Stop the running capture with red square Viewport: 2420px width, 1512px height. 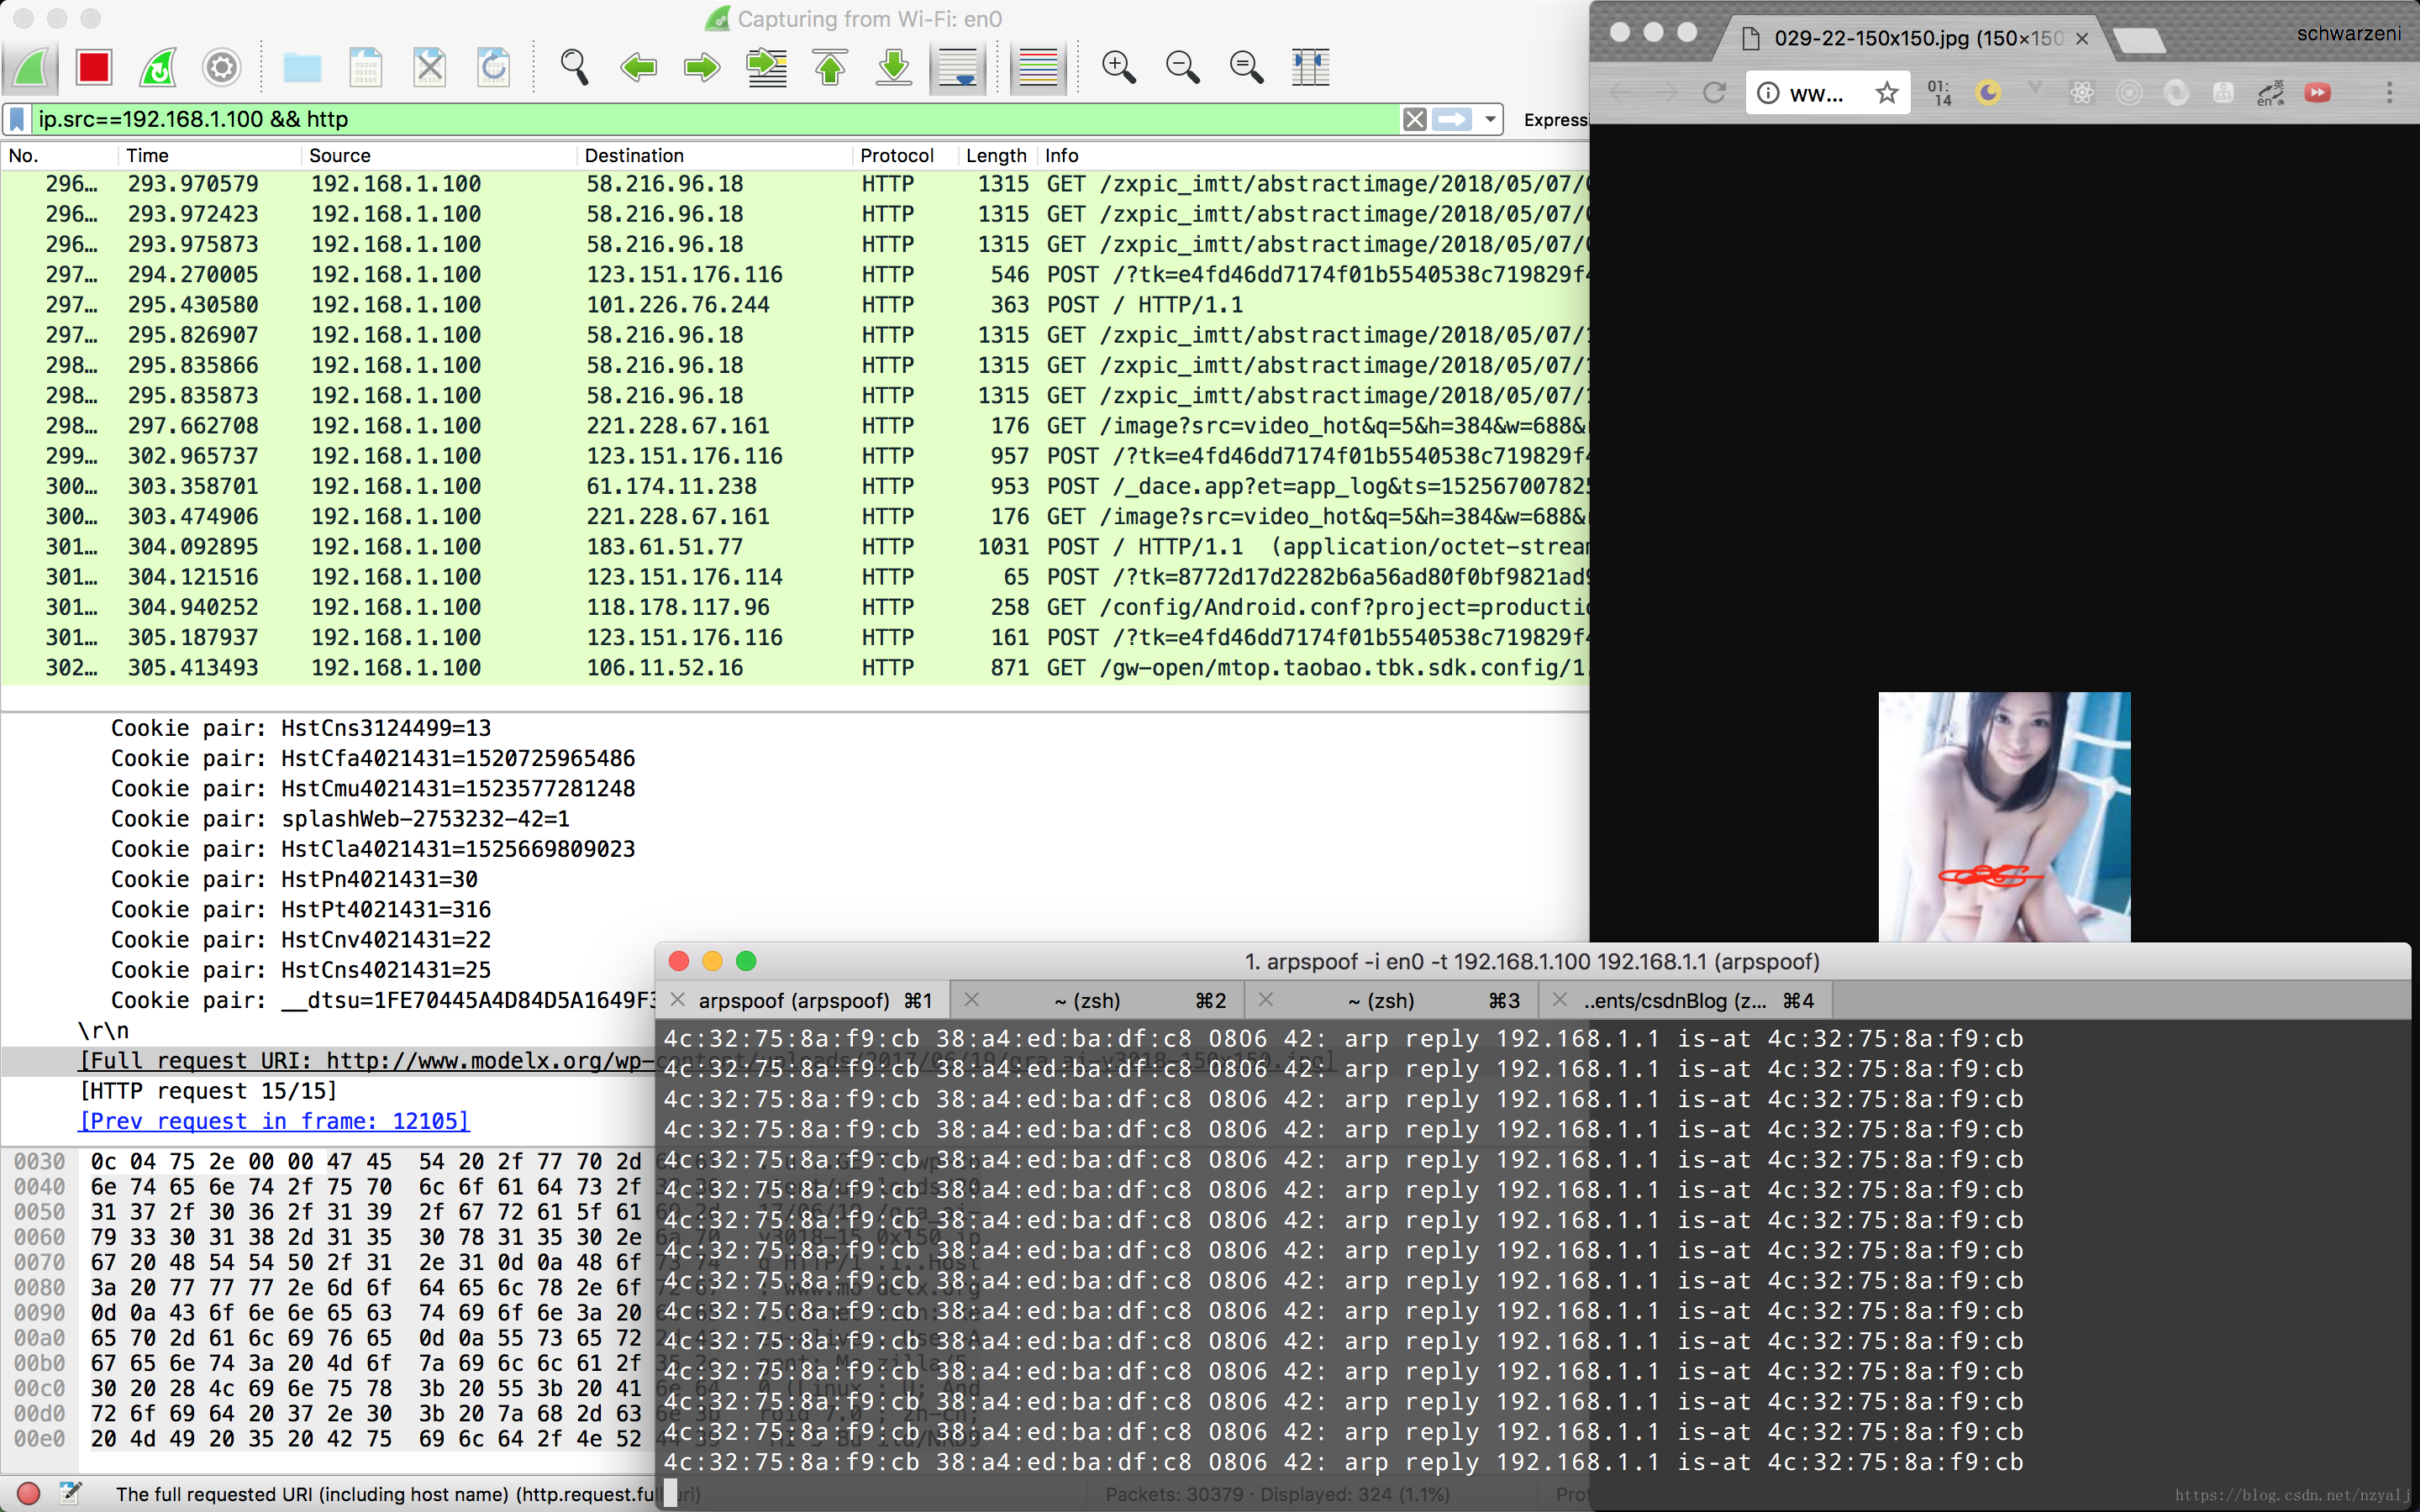(94, 67)
